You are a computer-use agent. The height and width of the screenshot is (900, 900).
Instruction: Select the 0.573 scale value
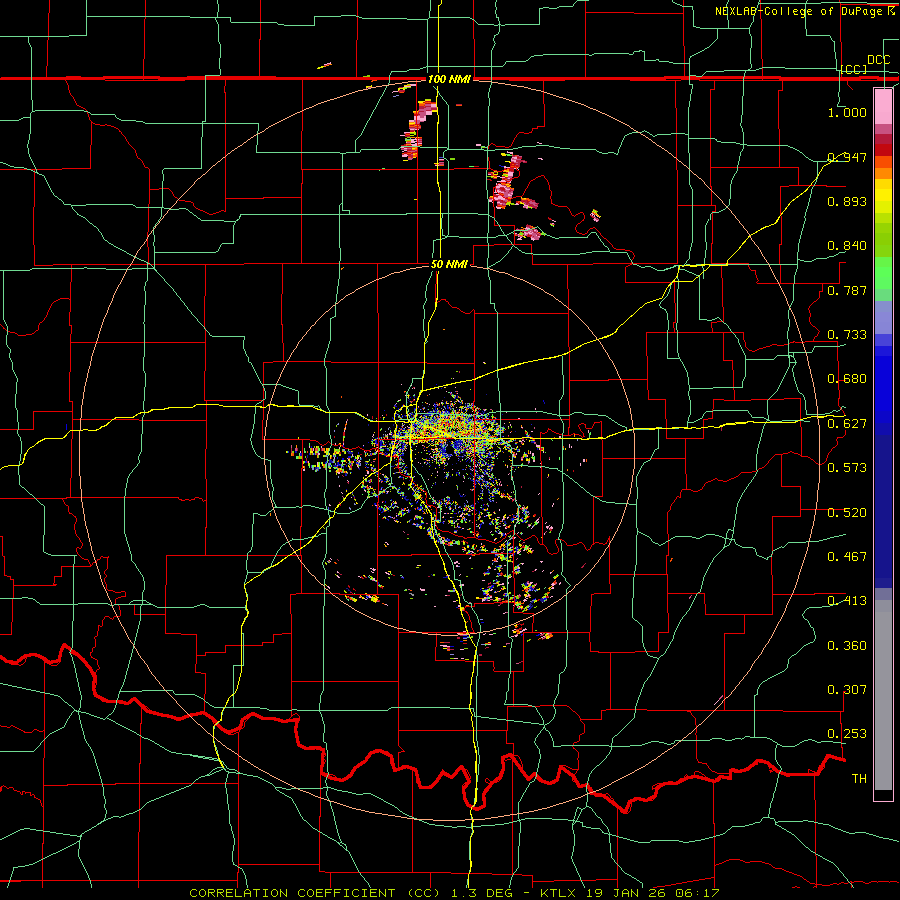847,468
